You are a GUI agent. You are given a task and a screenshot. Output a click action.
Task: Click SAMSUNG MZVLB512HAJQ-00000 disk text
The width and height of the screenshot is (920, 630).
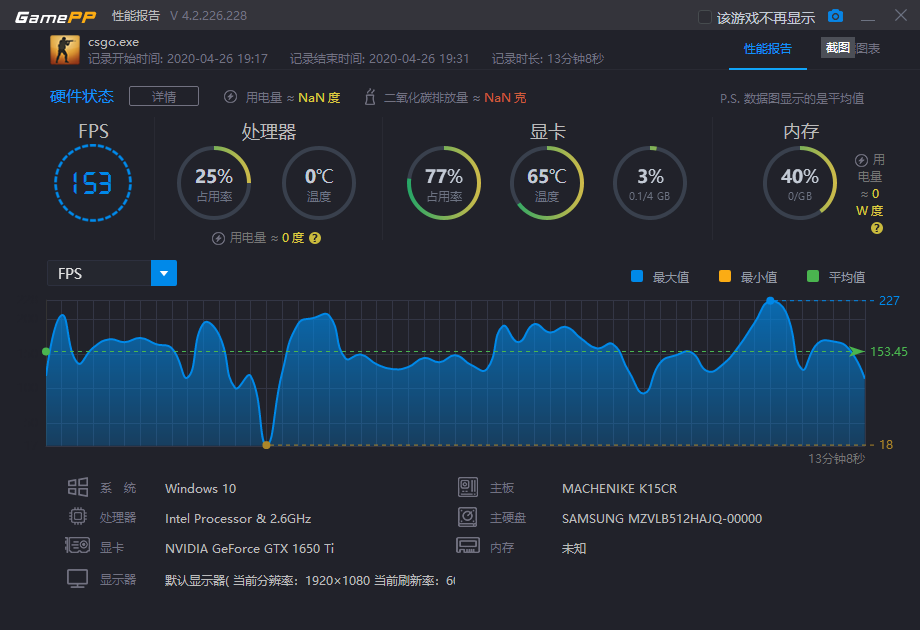pyautogui.click(x=662, y=519)
